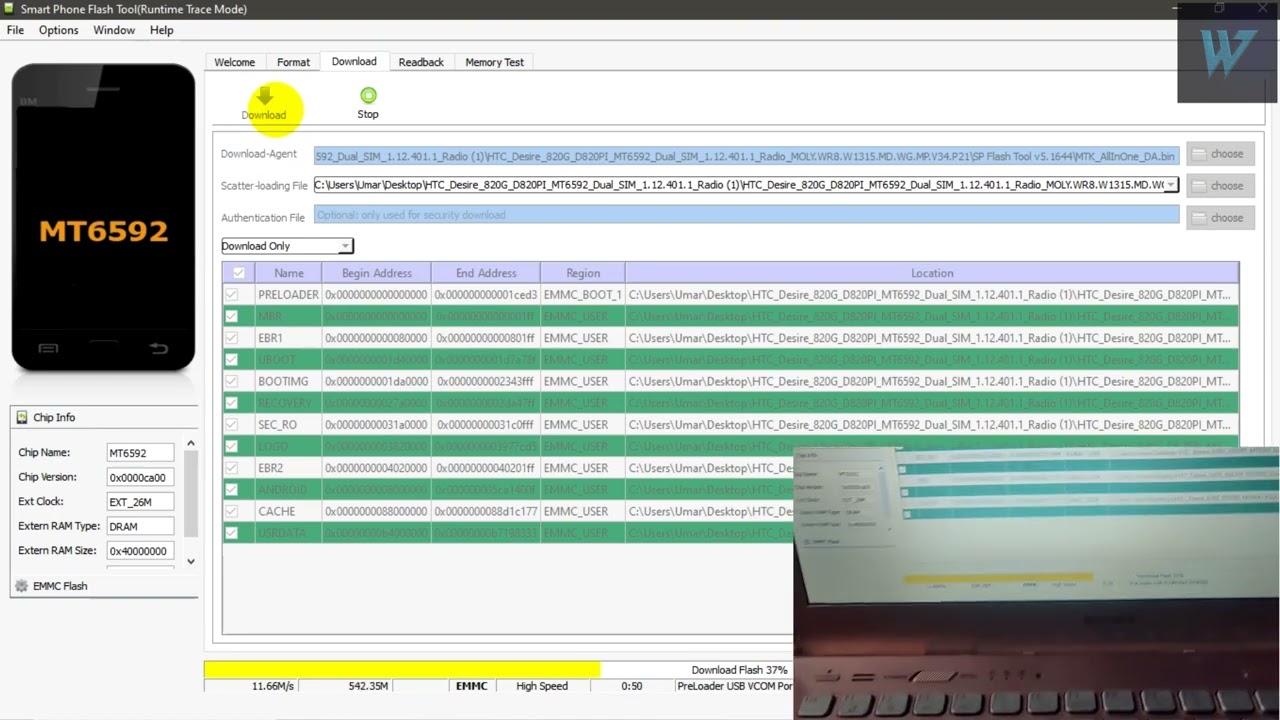
Task: Click the 11.66M/s speed status entry
Action: (273, 686)
